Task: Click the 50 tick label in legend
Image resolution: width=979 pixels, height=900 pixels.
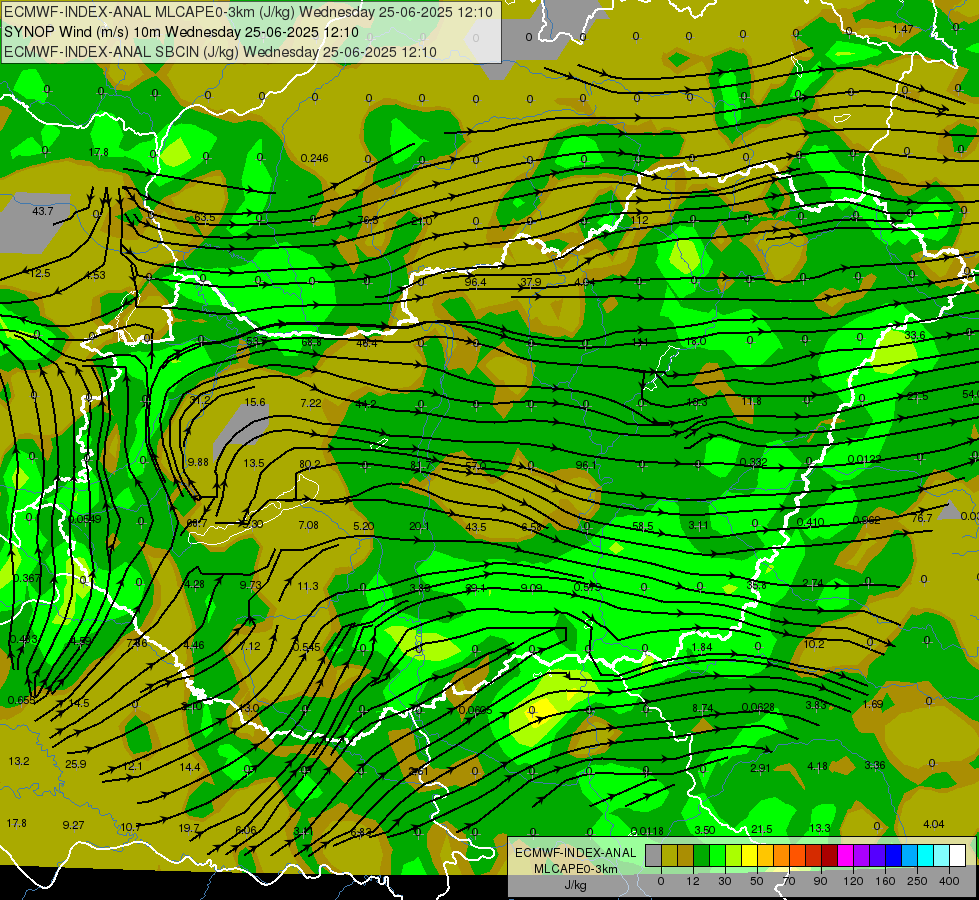Action: click(x=757, y=881)
